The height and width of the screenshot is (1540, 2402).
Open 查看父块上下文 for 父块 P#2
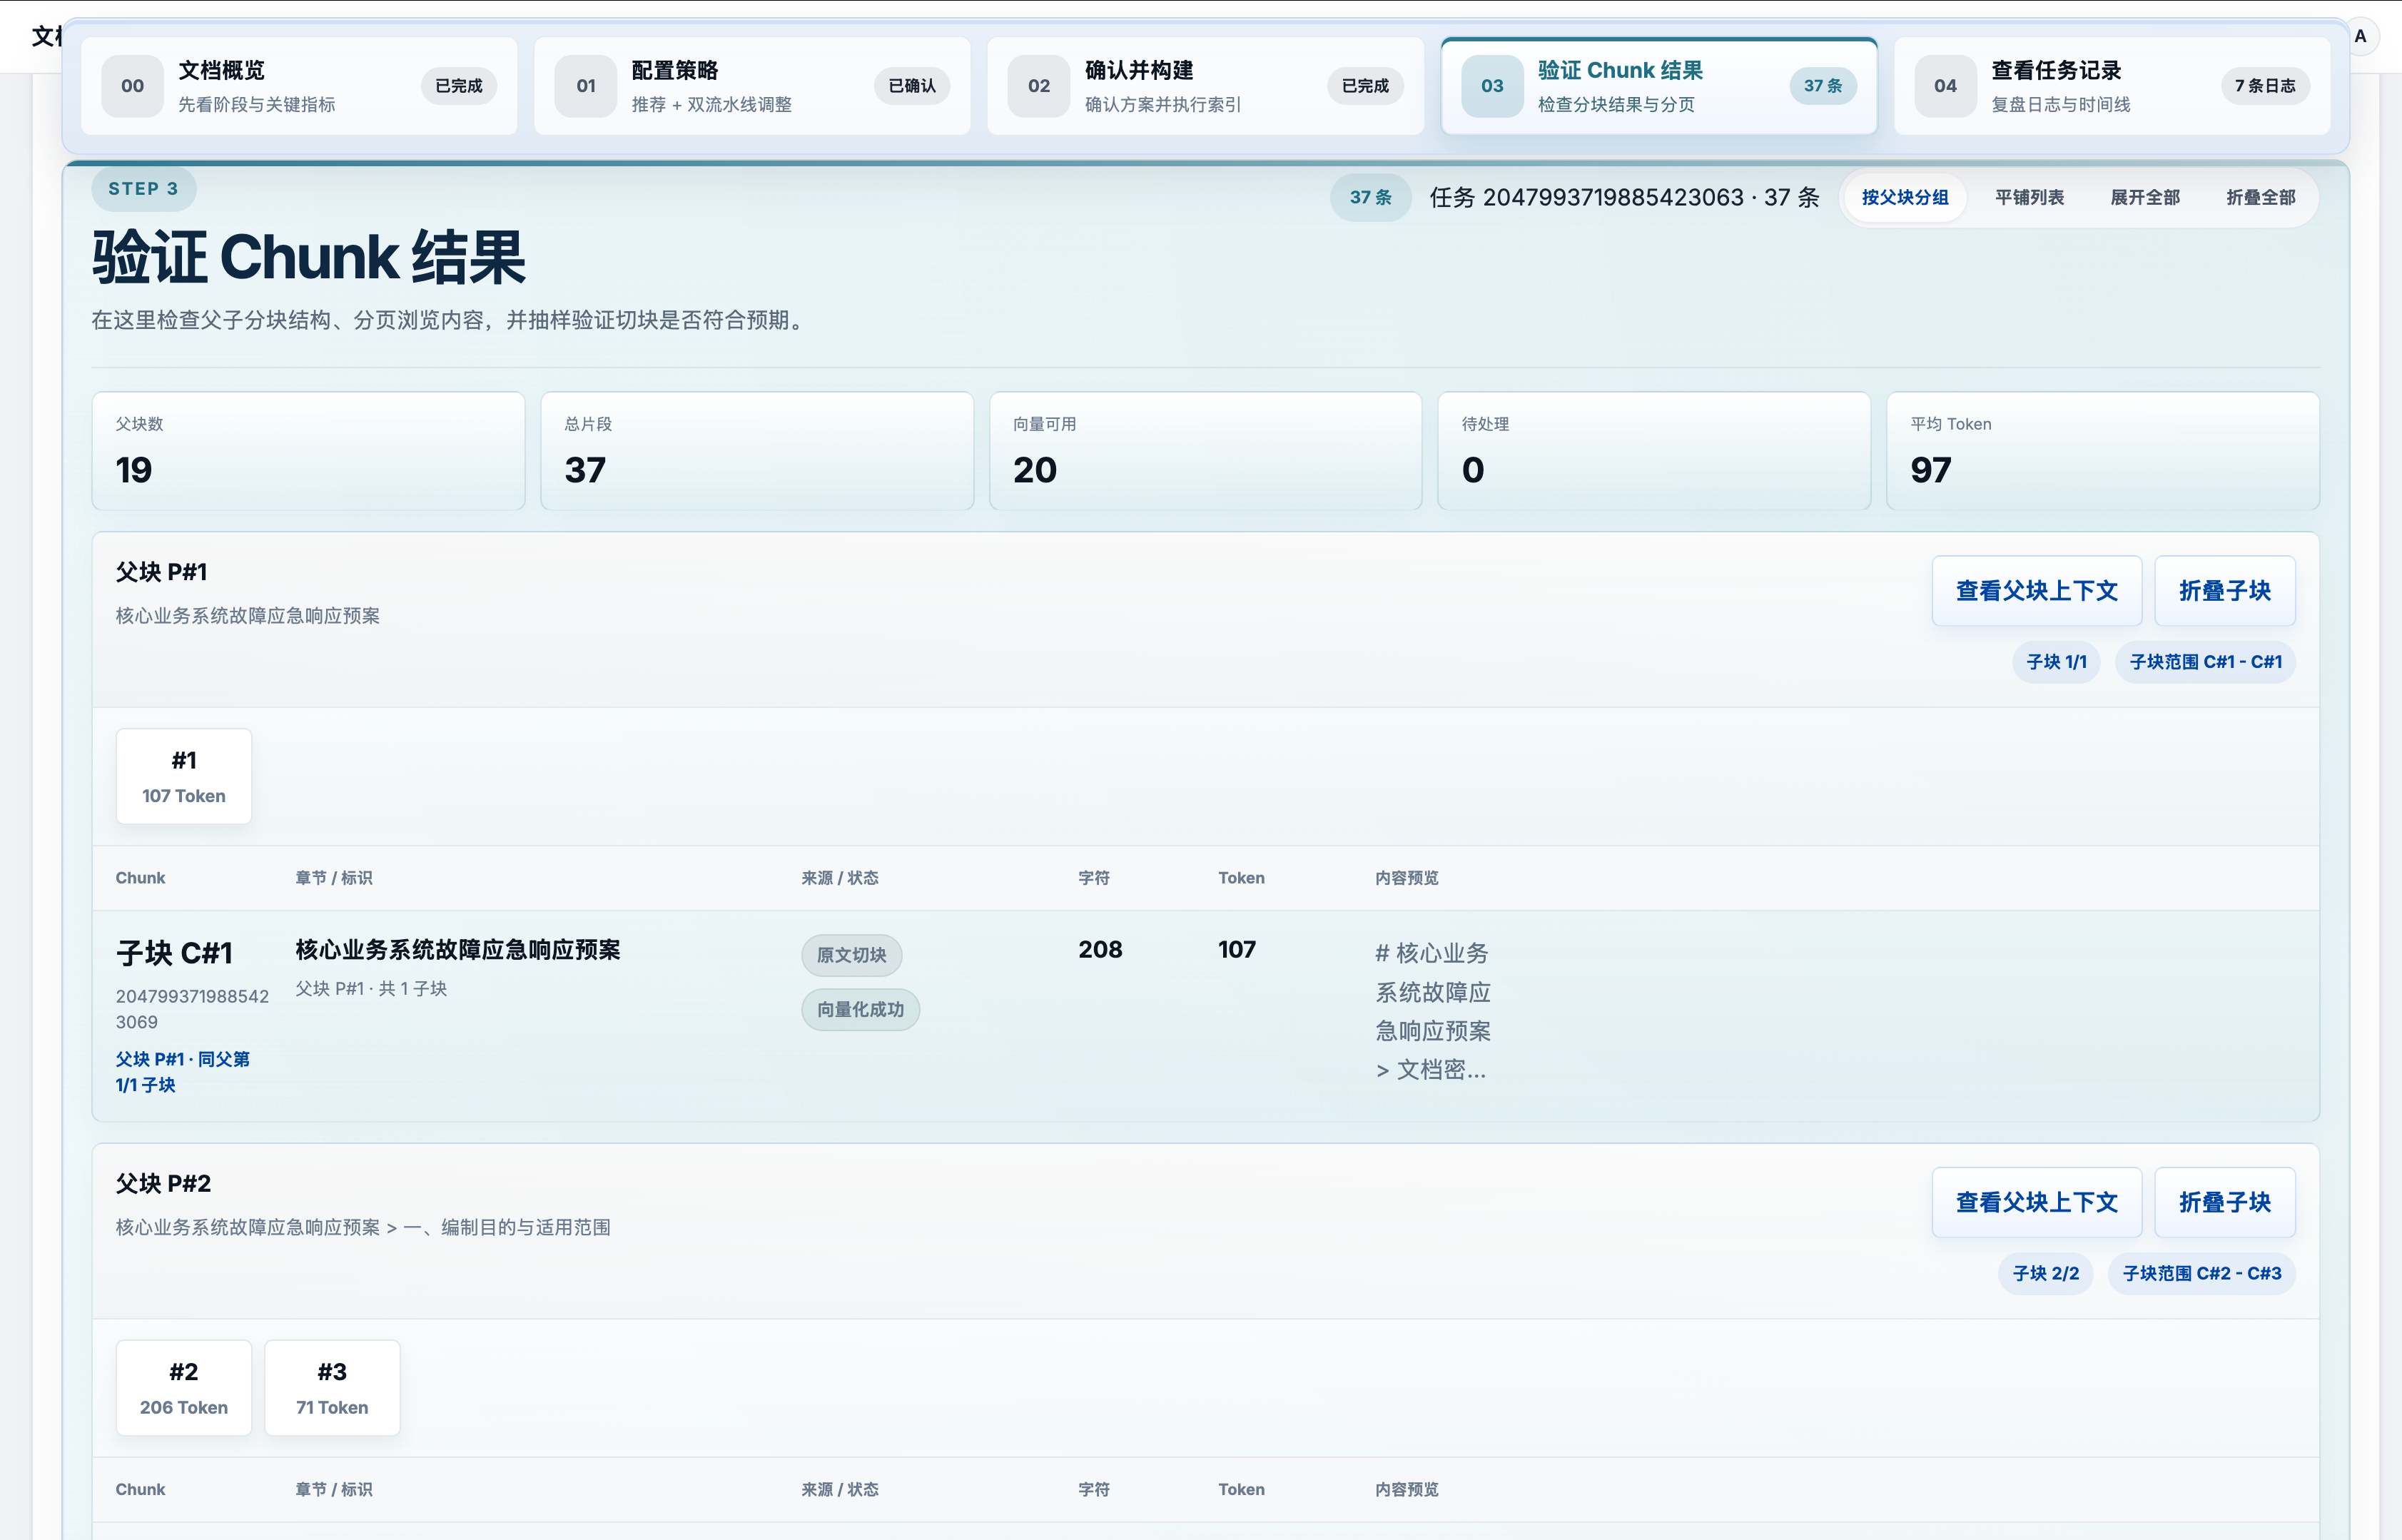[x=2036, y=1202]
